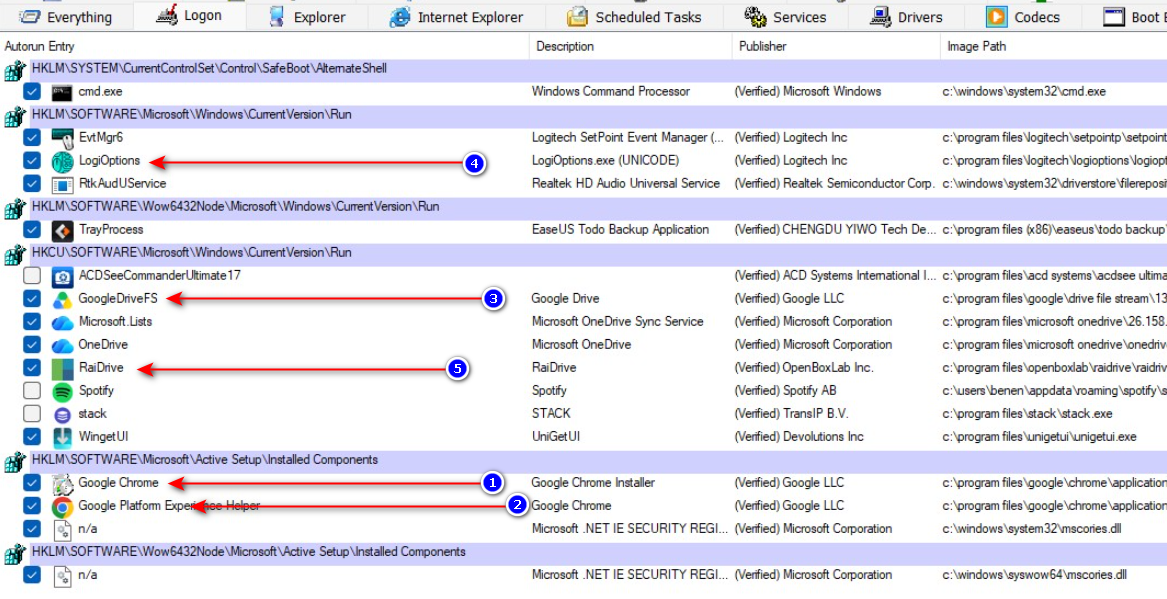Click the WingetUI entry icon
Screen dimensions: 1167x599
click(x=62, y=437)
